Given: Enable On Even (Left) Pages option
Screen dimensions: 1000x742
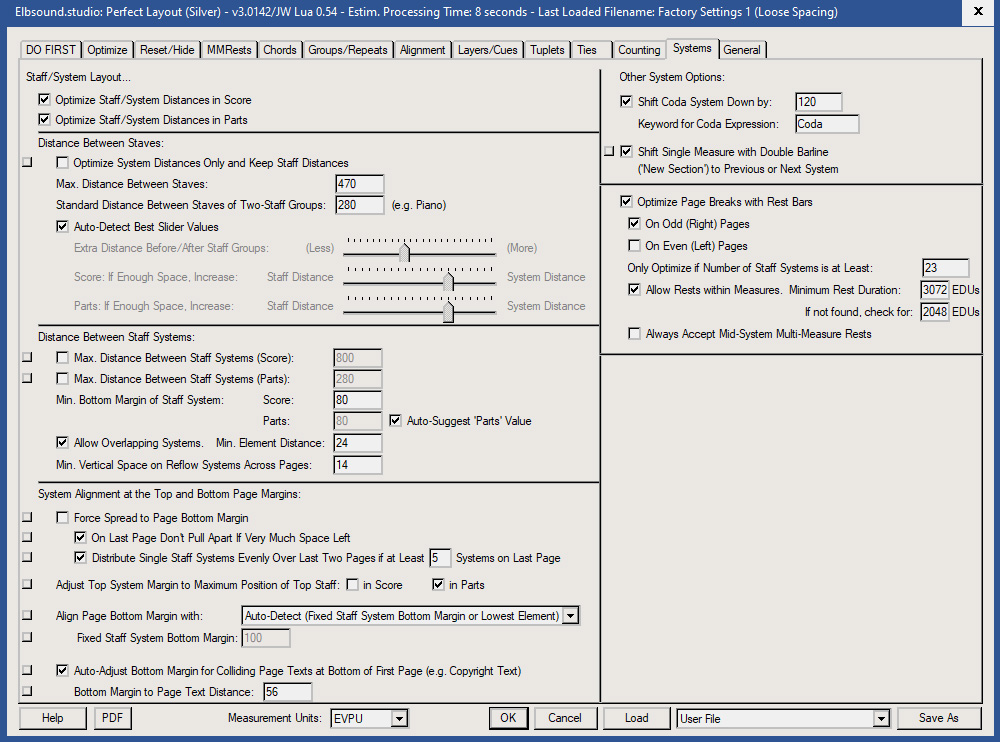Looking at the screenshot, I should (634, 245).
